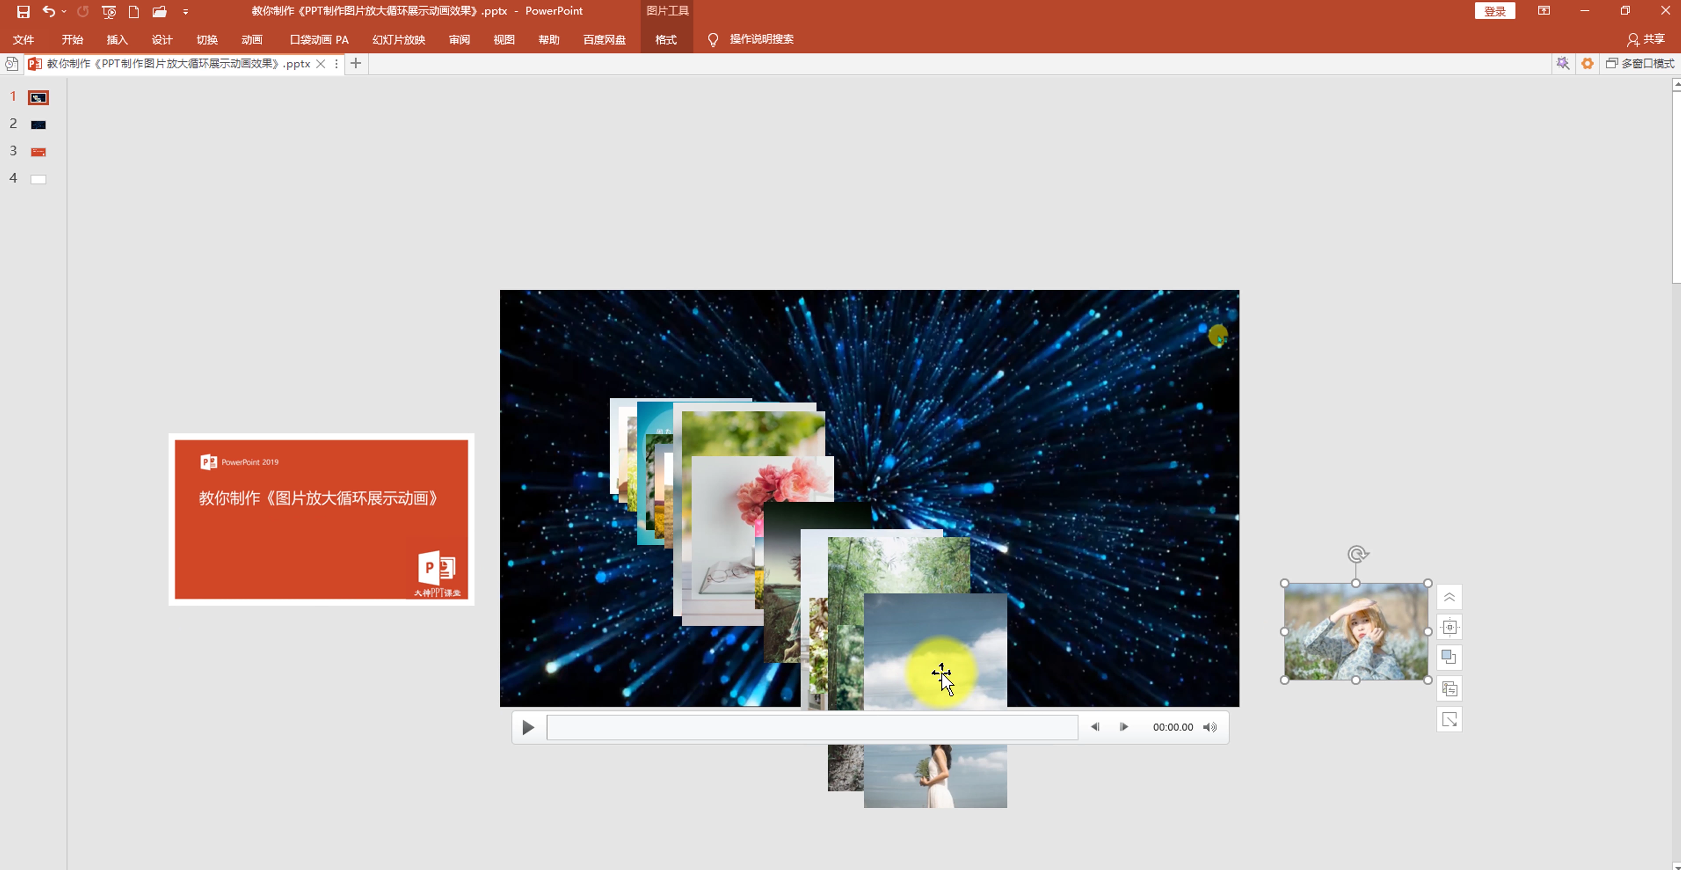The width and height of the screenshot is (1681, 870).
Task: Click the video playback progress bar
Action: click(812, 728)
